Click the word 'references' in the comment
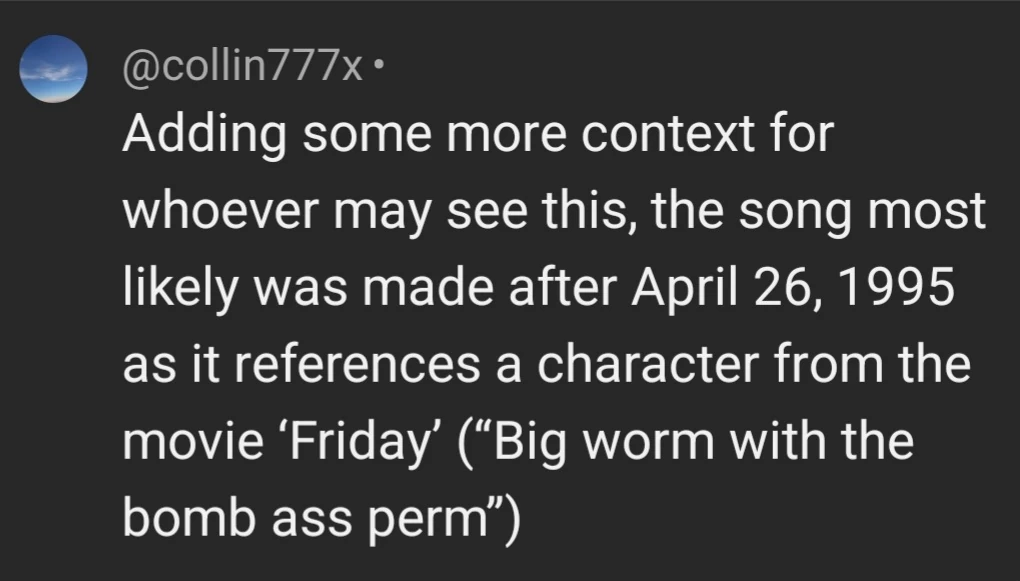This screenshot has width=1020, height=581. pyautogui.click(x=356, y=364)
